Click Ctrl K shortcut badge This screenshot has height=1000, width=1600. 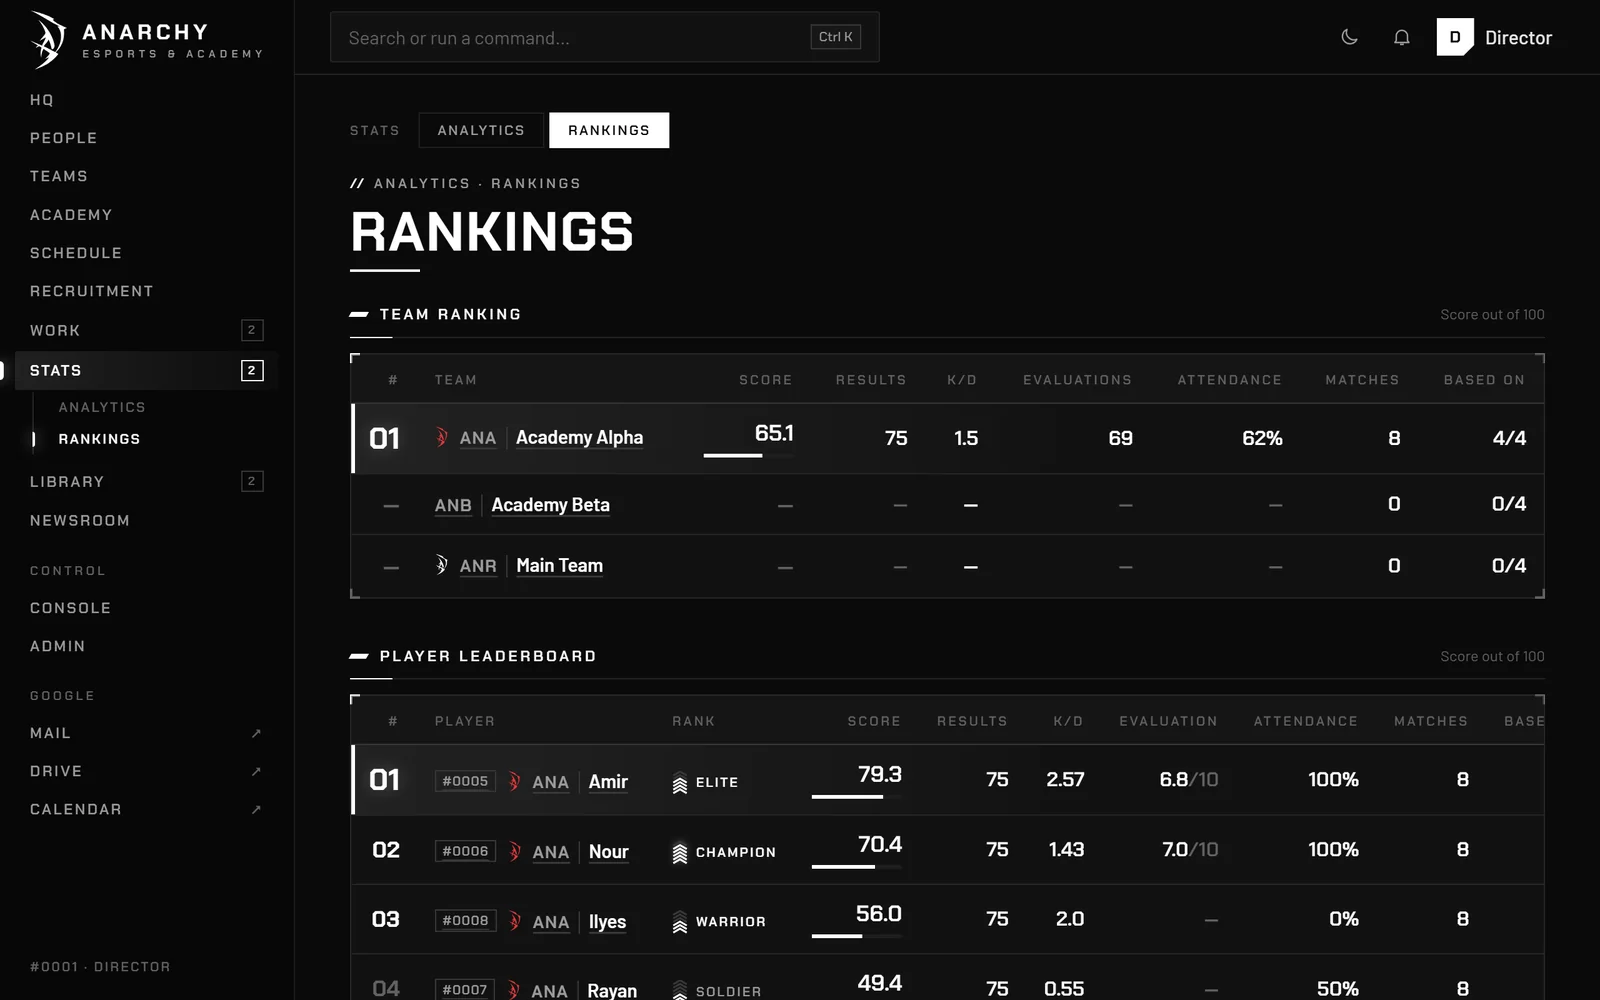click(x=836, y=37)
